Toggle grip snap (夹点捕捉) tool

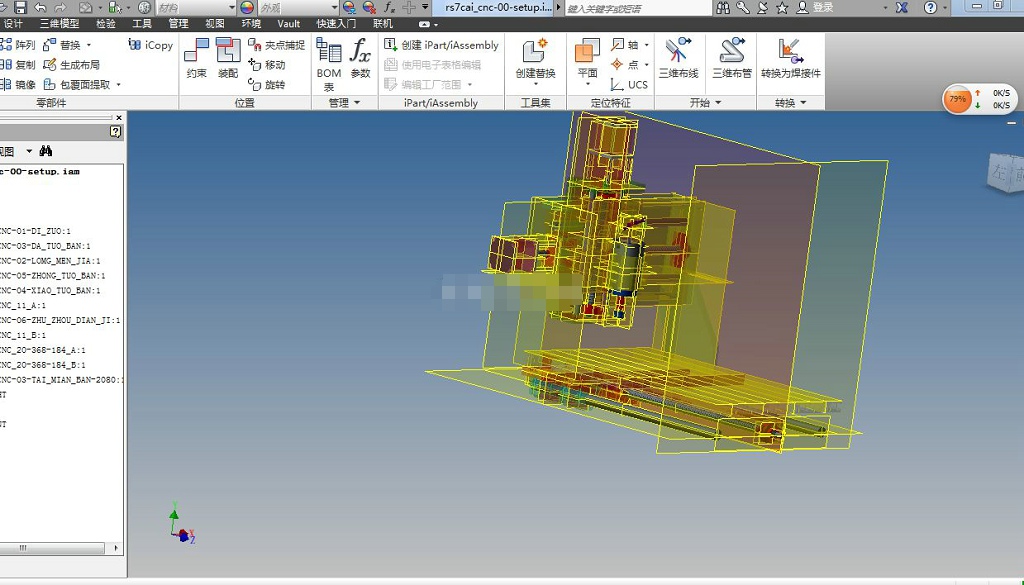click(276, 45)
